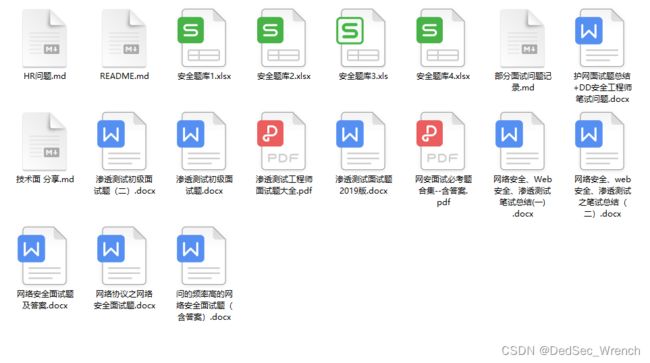Open the 安全题库2.xlsx spreadsheet icon
Image resolution: width=650 pixels, height=363 pixels.
click(281, 38)
